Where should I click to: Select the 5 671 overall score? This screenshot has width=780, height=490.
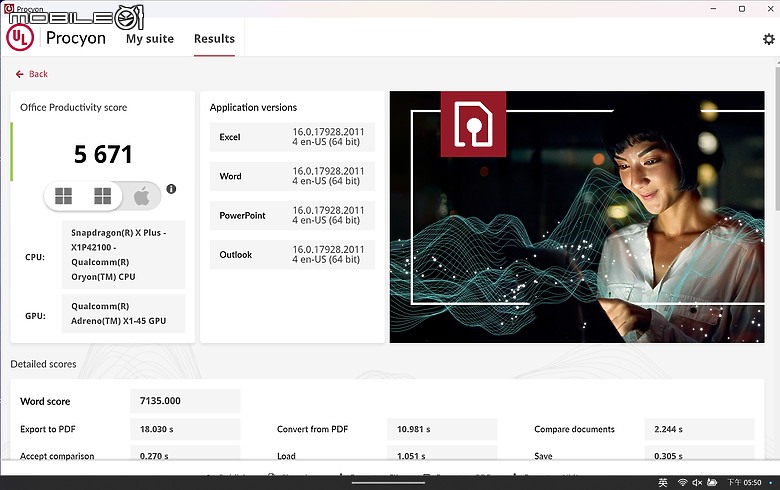pyautogui.click(x=103, y=154)
